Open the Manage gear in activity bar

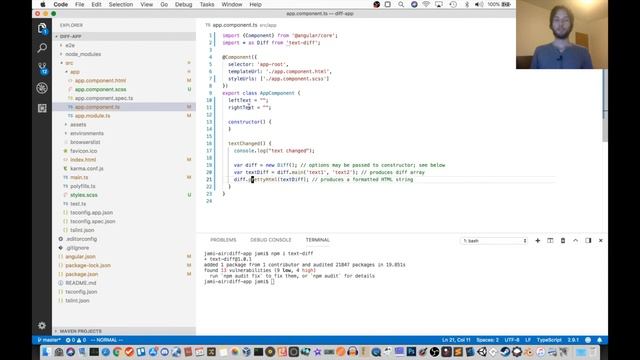[42, 325]
